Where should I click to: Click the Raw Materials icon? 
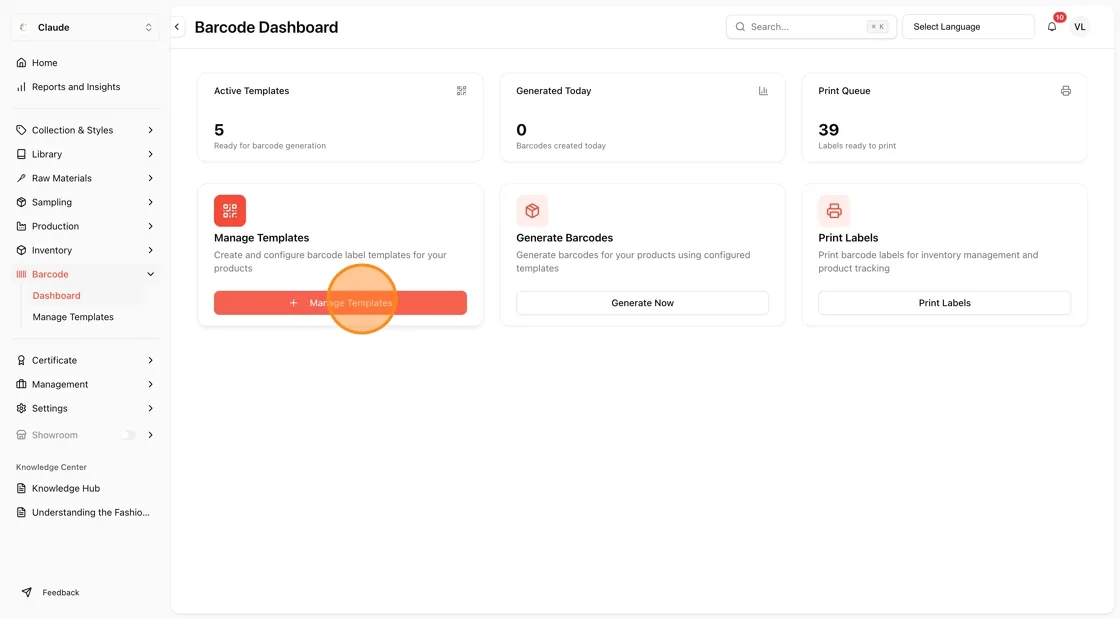(x=21, y=178)
